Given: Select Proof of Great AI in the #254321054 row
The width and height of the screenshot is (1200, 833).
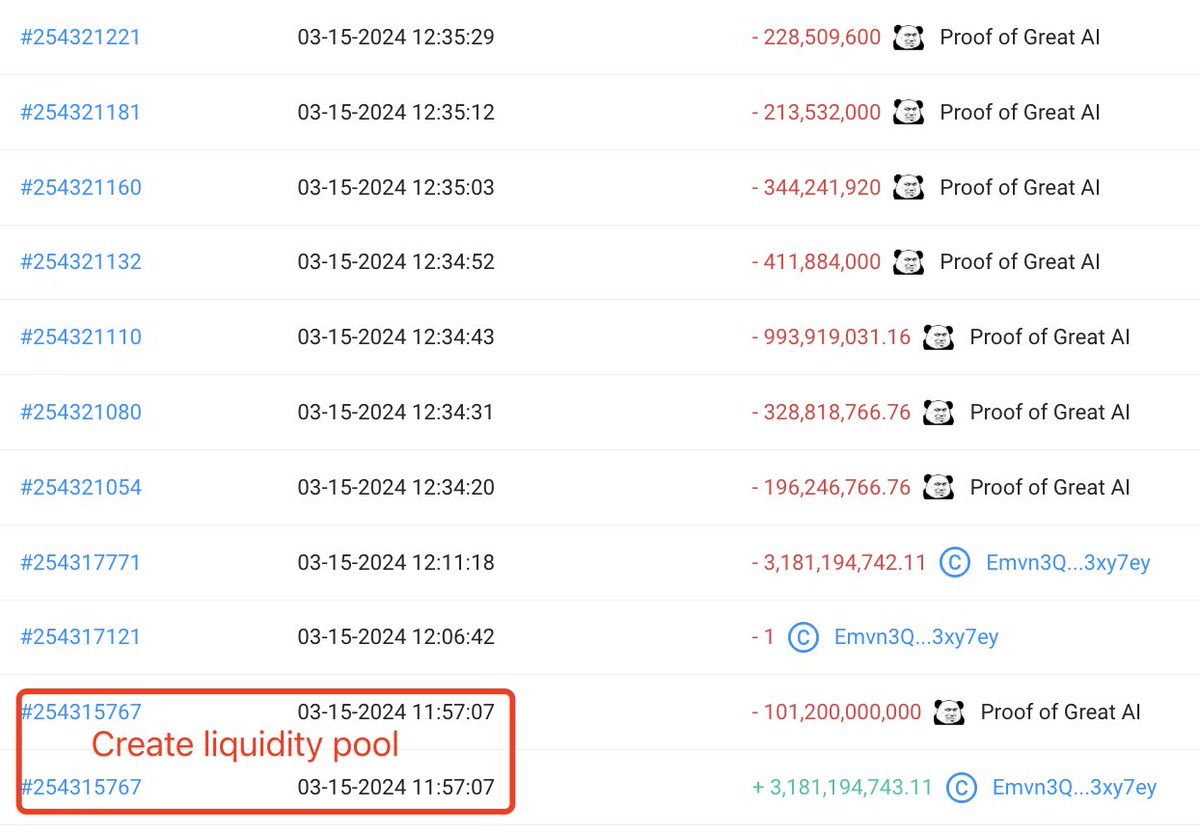Looking at the screenshot, I should (1050, 487).
